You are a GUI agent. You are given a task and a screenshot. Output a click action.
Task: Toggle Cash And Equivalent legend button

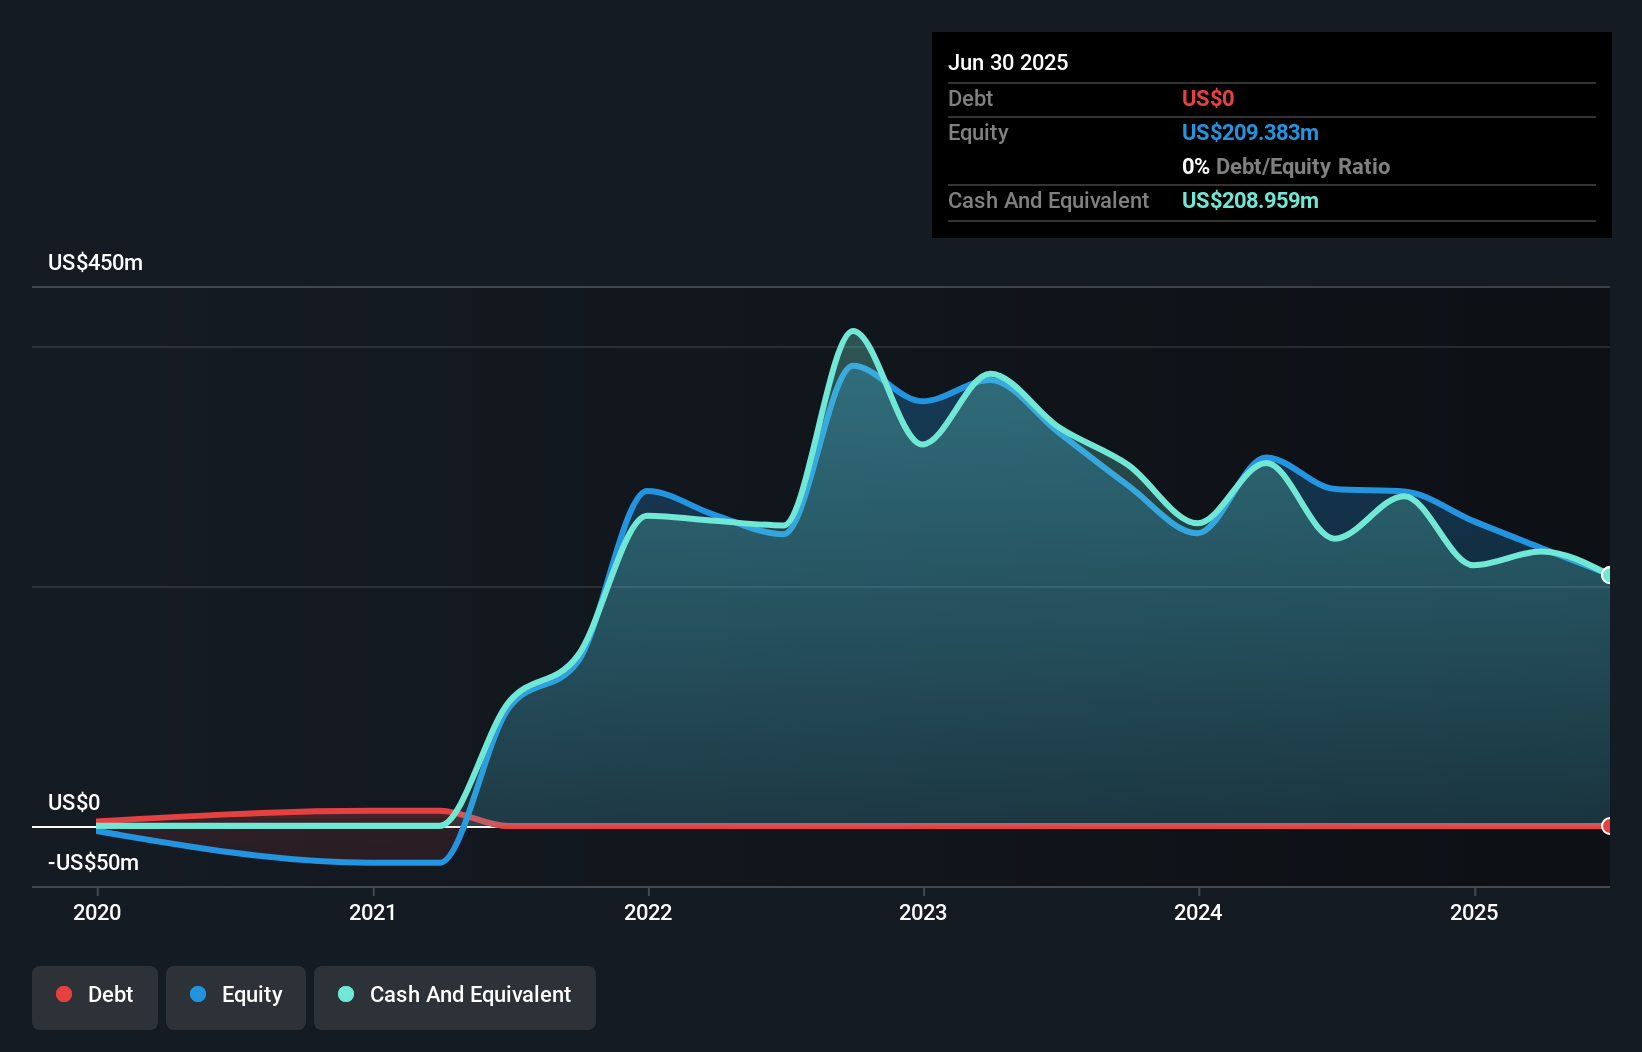[x=455, y=996]
